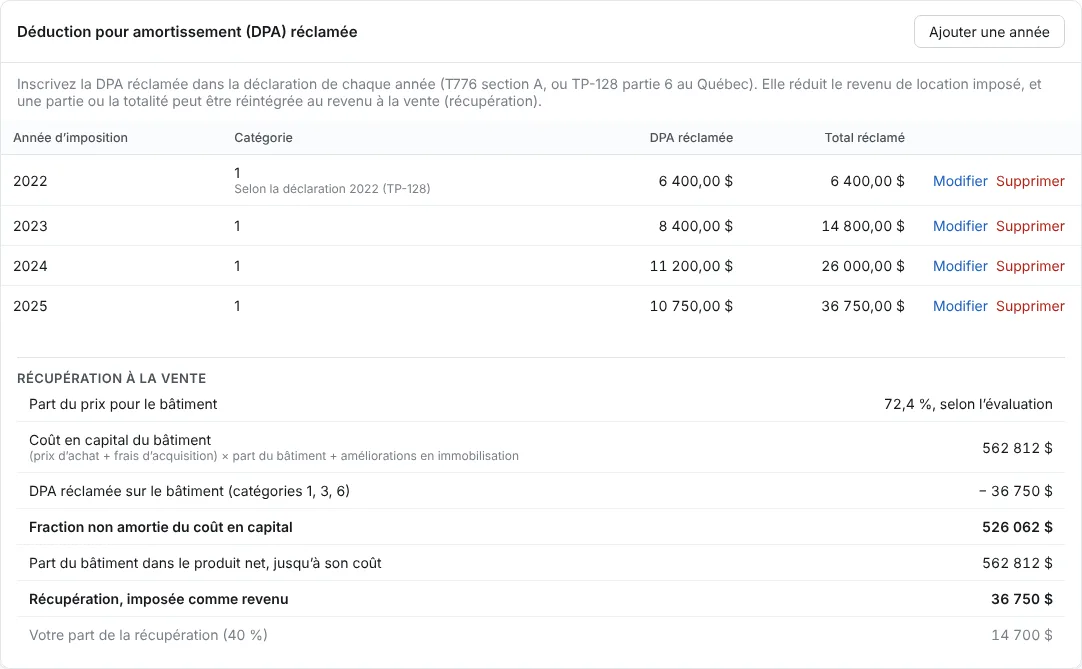
Task: Select the − 36 750 $ DPA réclamée value
Action: (x=1015, y=491)
